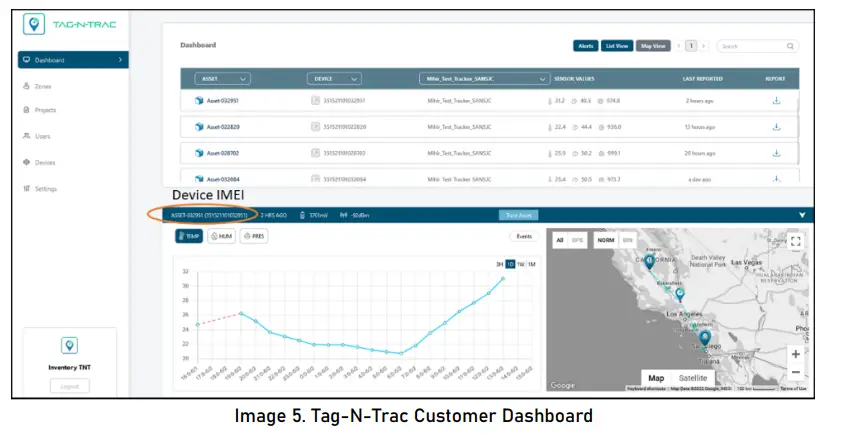The image size is (841, 442).
Task: Switch to Map View
Action: (653, 46)
